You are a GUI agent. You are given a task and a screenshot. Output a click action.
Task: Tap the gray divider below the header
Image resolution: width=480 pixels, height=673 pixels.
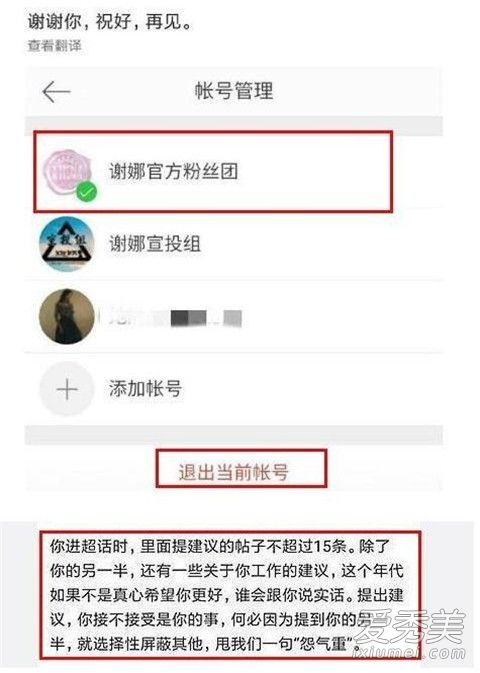tap(234, 124)
